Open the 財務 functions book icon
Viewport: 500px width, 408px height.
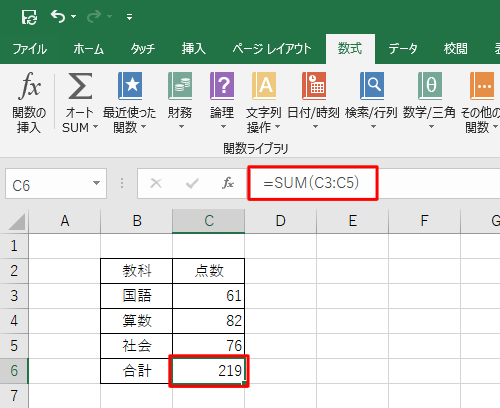point(180,86)
